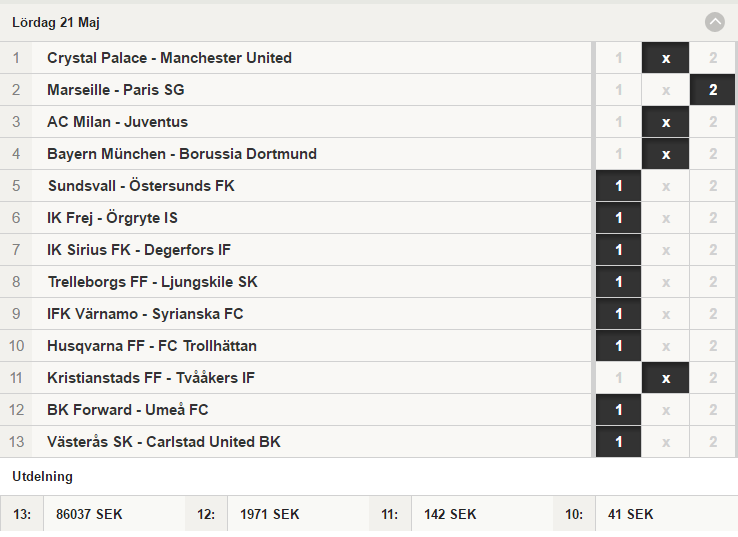Deselect x for Bayern München - Borussia Dortmund

[x=666, y=154]
